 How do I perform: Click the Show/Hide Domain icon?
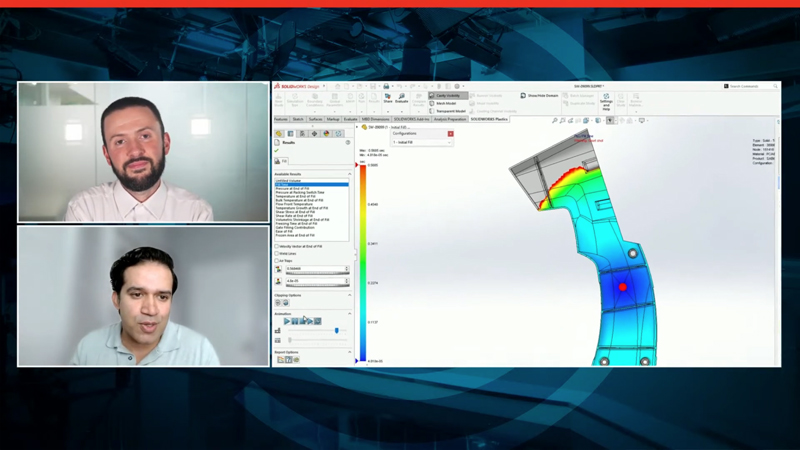point(538,96)
